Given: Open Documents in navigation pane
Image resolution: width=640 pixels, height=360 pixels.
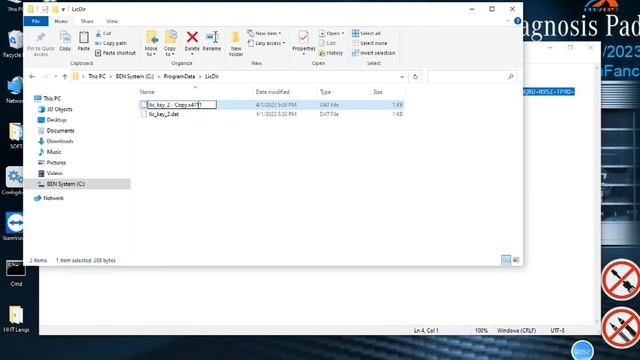Looking at the screenshot, I should point(60,131).
